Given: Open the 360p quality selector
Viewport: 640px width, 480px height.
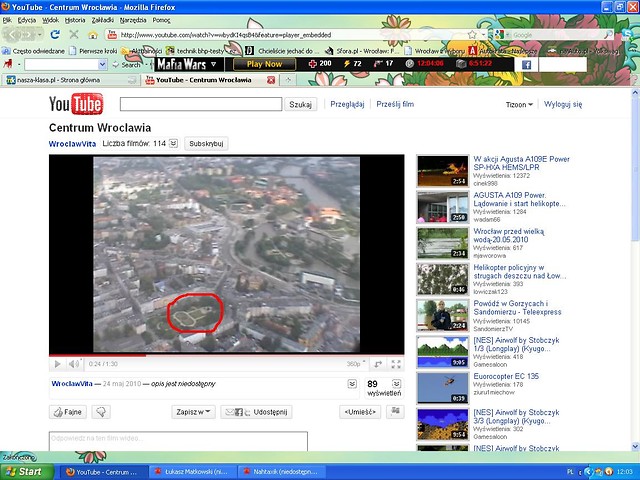Looking at the screenshot, I should tap(356, 364).
